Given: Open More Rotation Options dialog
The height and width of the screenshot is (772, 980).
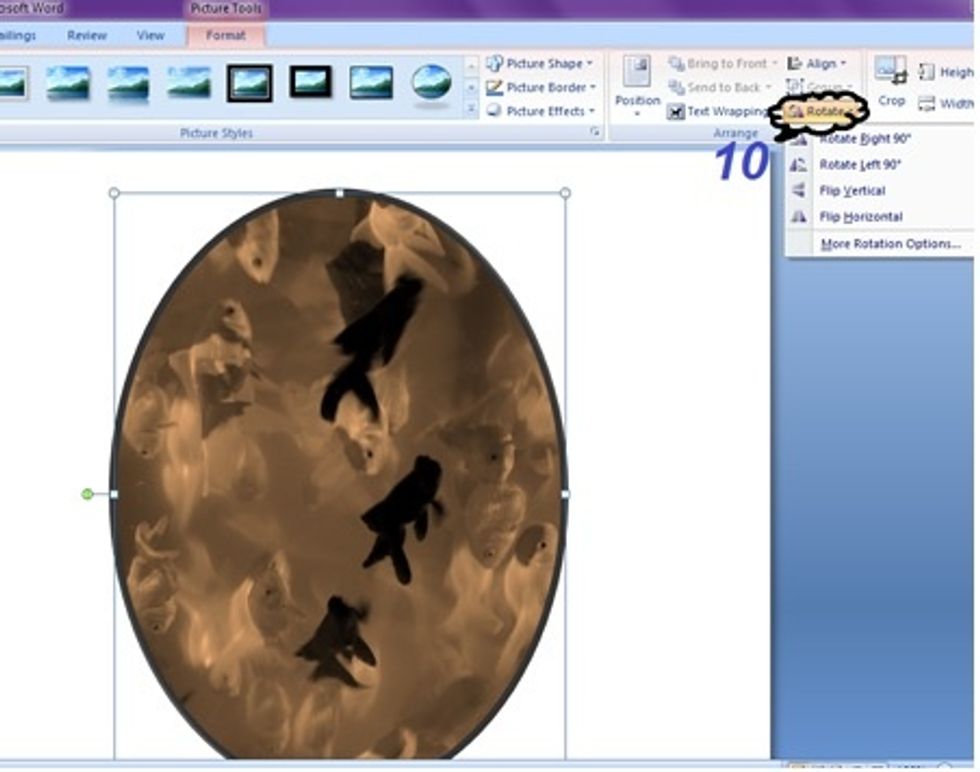Looking at the screenshot, I should [x=889, y=244].
